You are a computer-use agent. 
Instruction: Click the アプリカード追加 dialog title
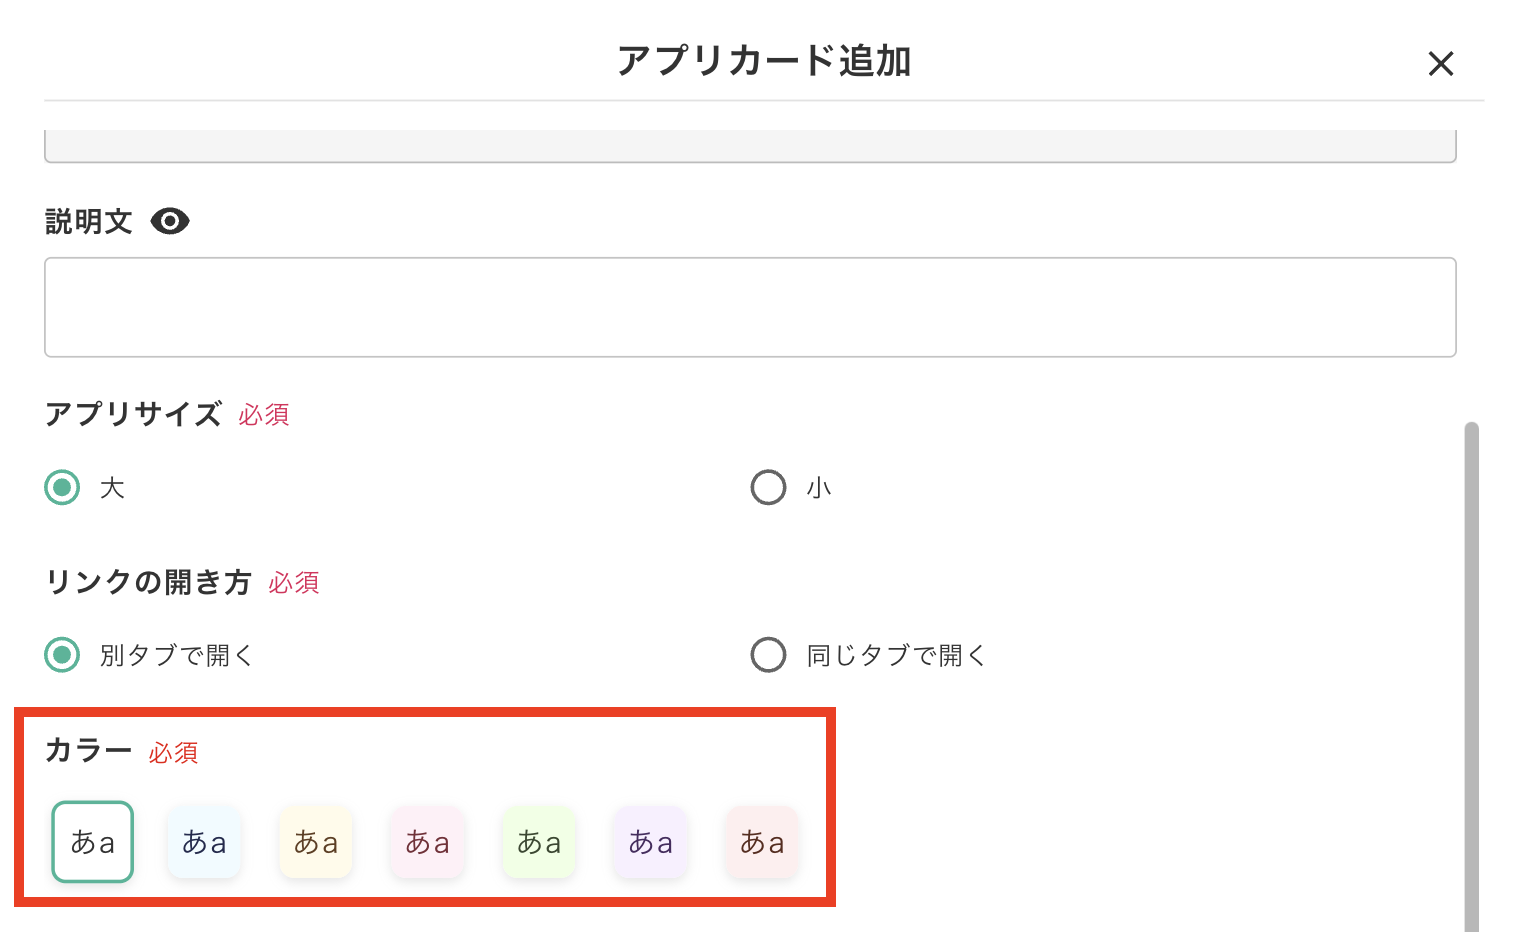click(763, 60)
